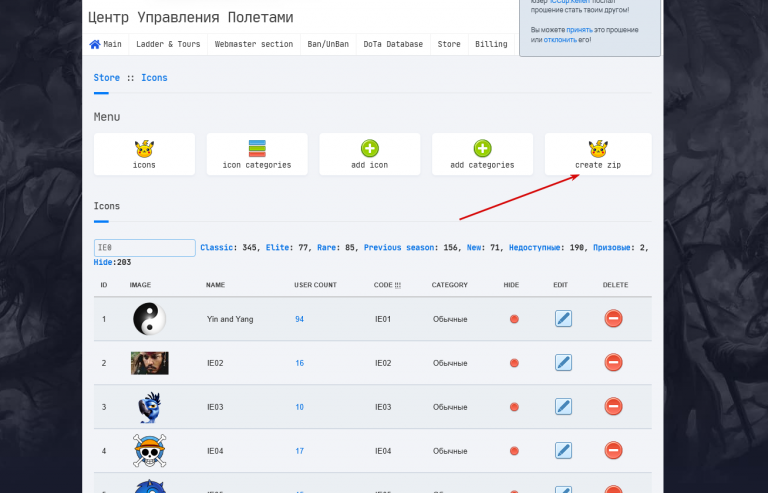This screenshot has height=493, width=768.
Task: Open DoTa Database tab
Action: [x=393, y=44]
